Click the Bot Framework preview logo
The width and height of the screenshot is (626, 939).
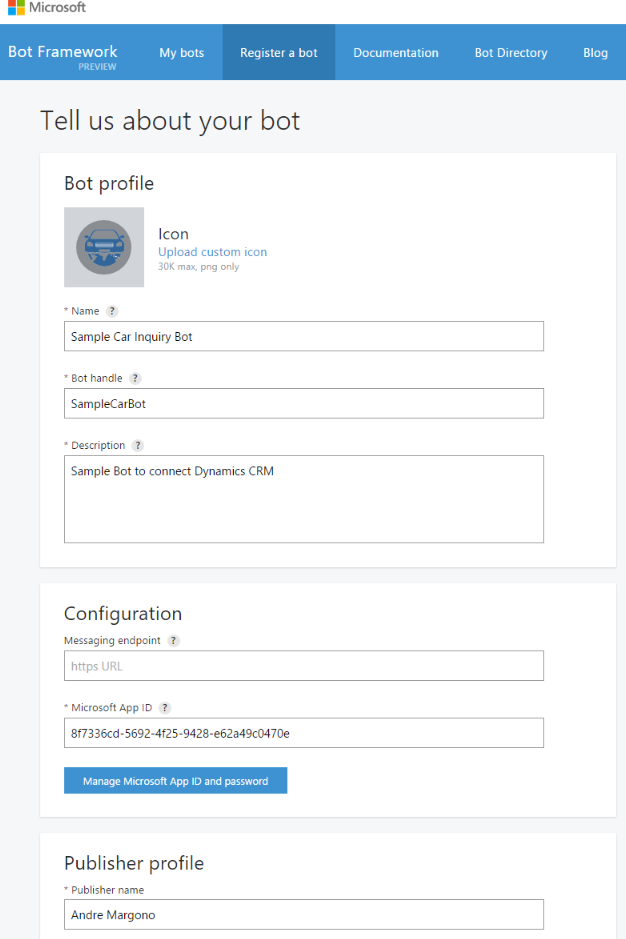click(63, 56)
